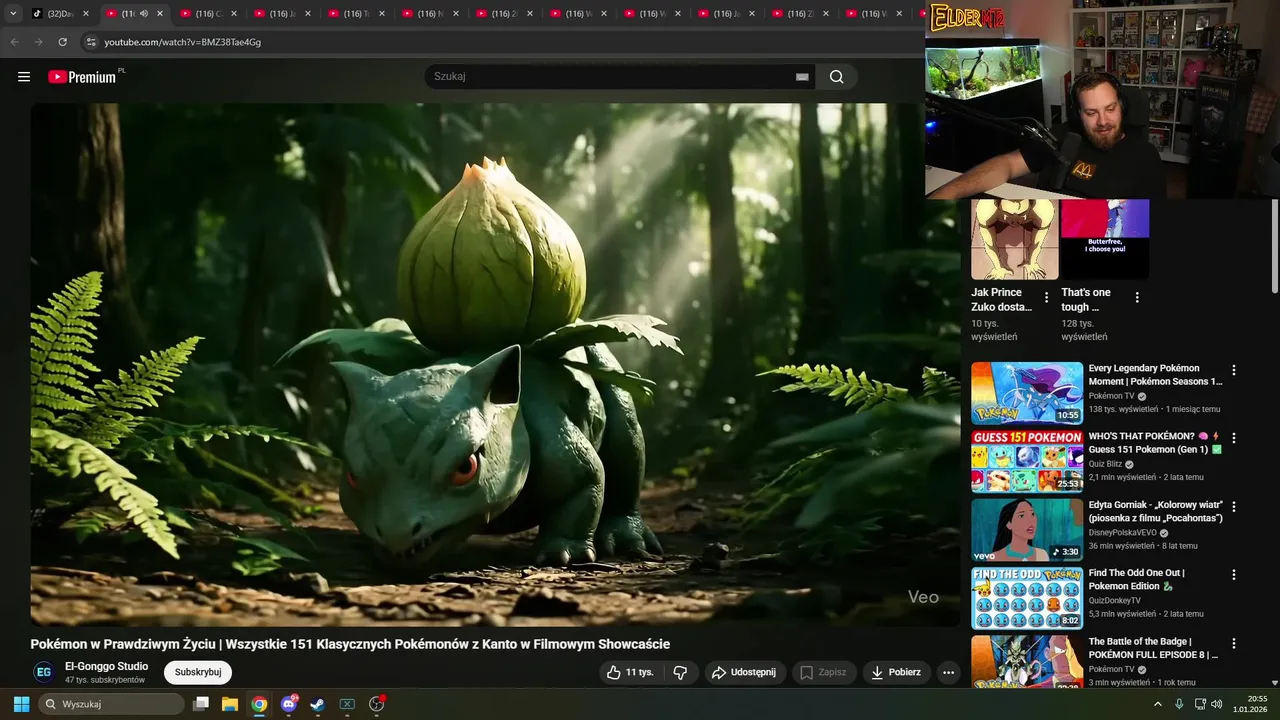View site information icon in address bar
This screenshot has height=720, width=1280.
[x=91, y=42]
